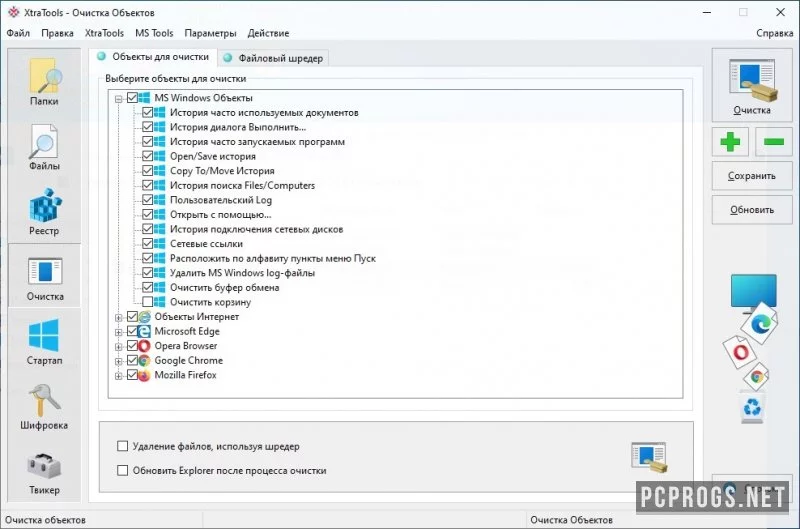800x529 pixels.
Task: Click the large Очистка button on the right panel
Action: pyautogui.click(x=752, y=85)
